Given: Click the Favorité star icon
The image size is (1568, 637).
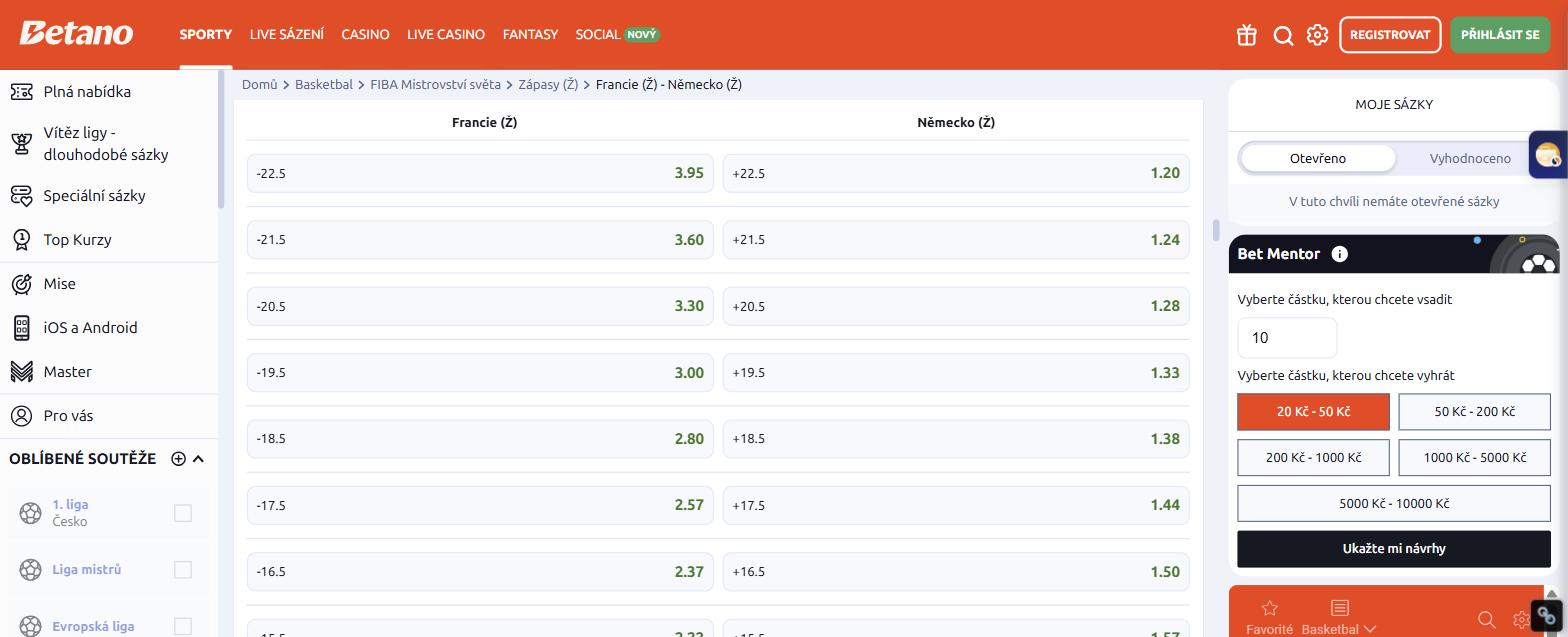Looking at the screenshot, I should click(1269, 608).
